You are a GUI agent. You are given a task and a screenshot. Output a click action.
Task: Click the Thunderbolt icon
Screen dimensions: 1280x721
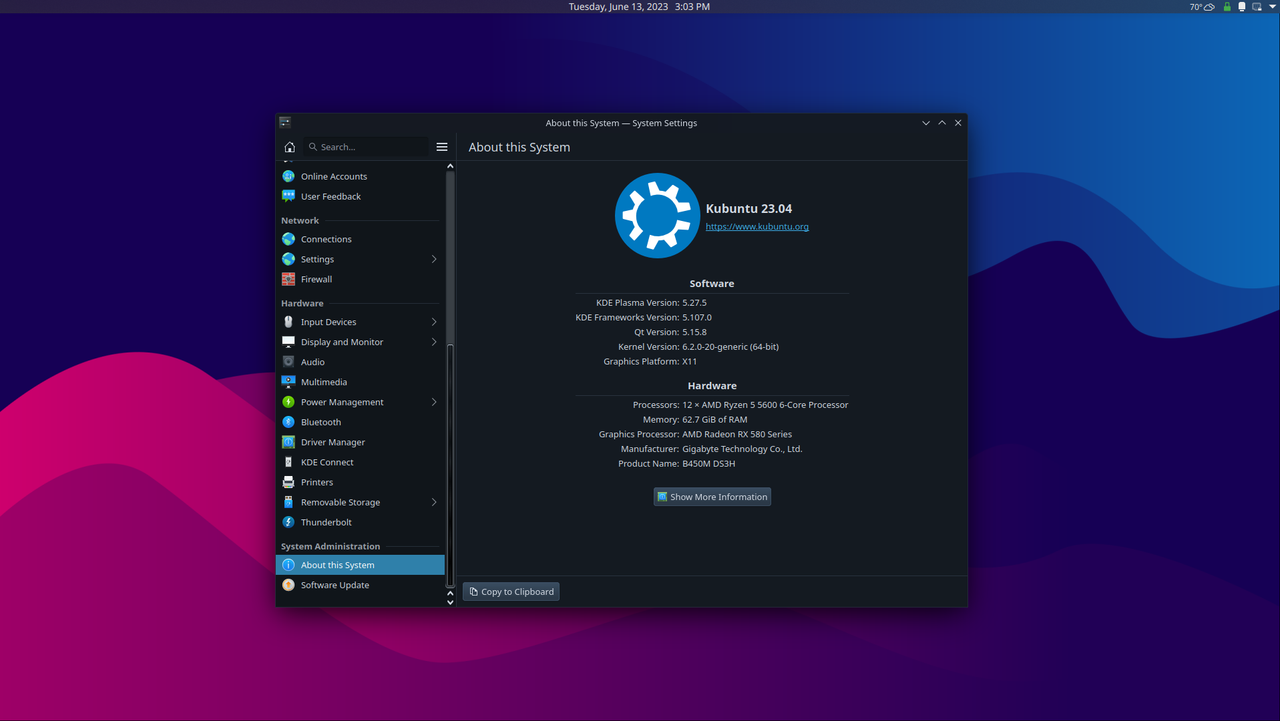point(288,522)
